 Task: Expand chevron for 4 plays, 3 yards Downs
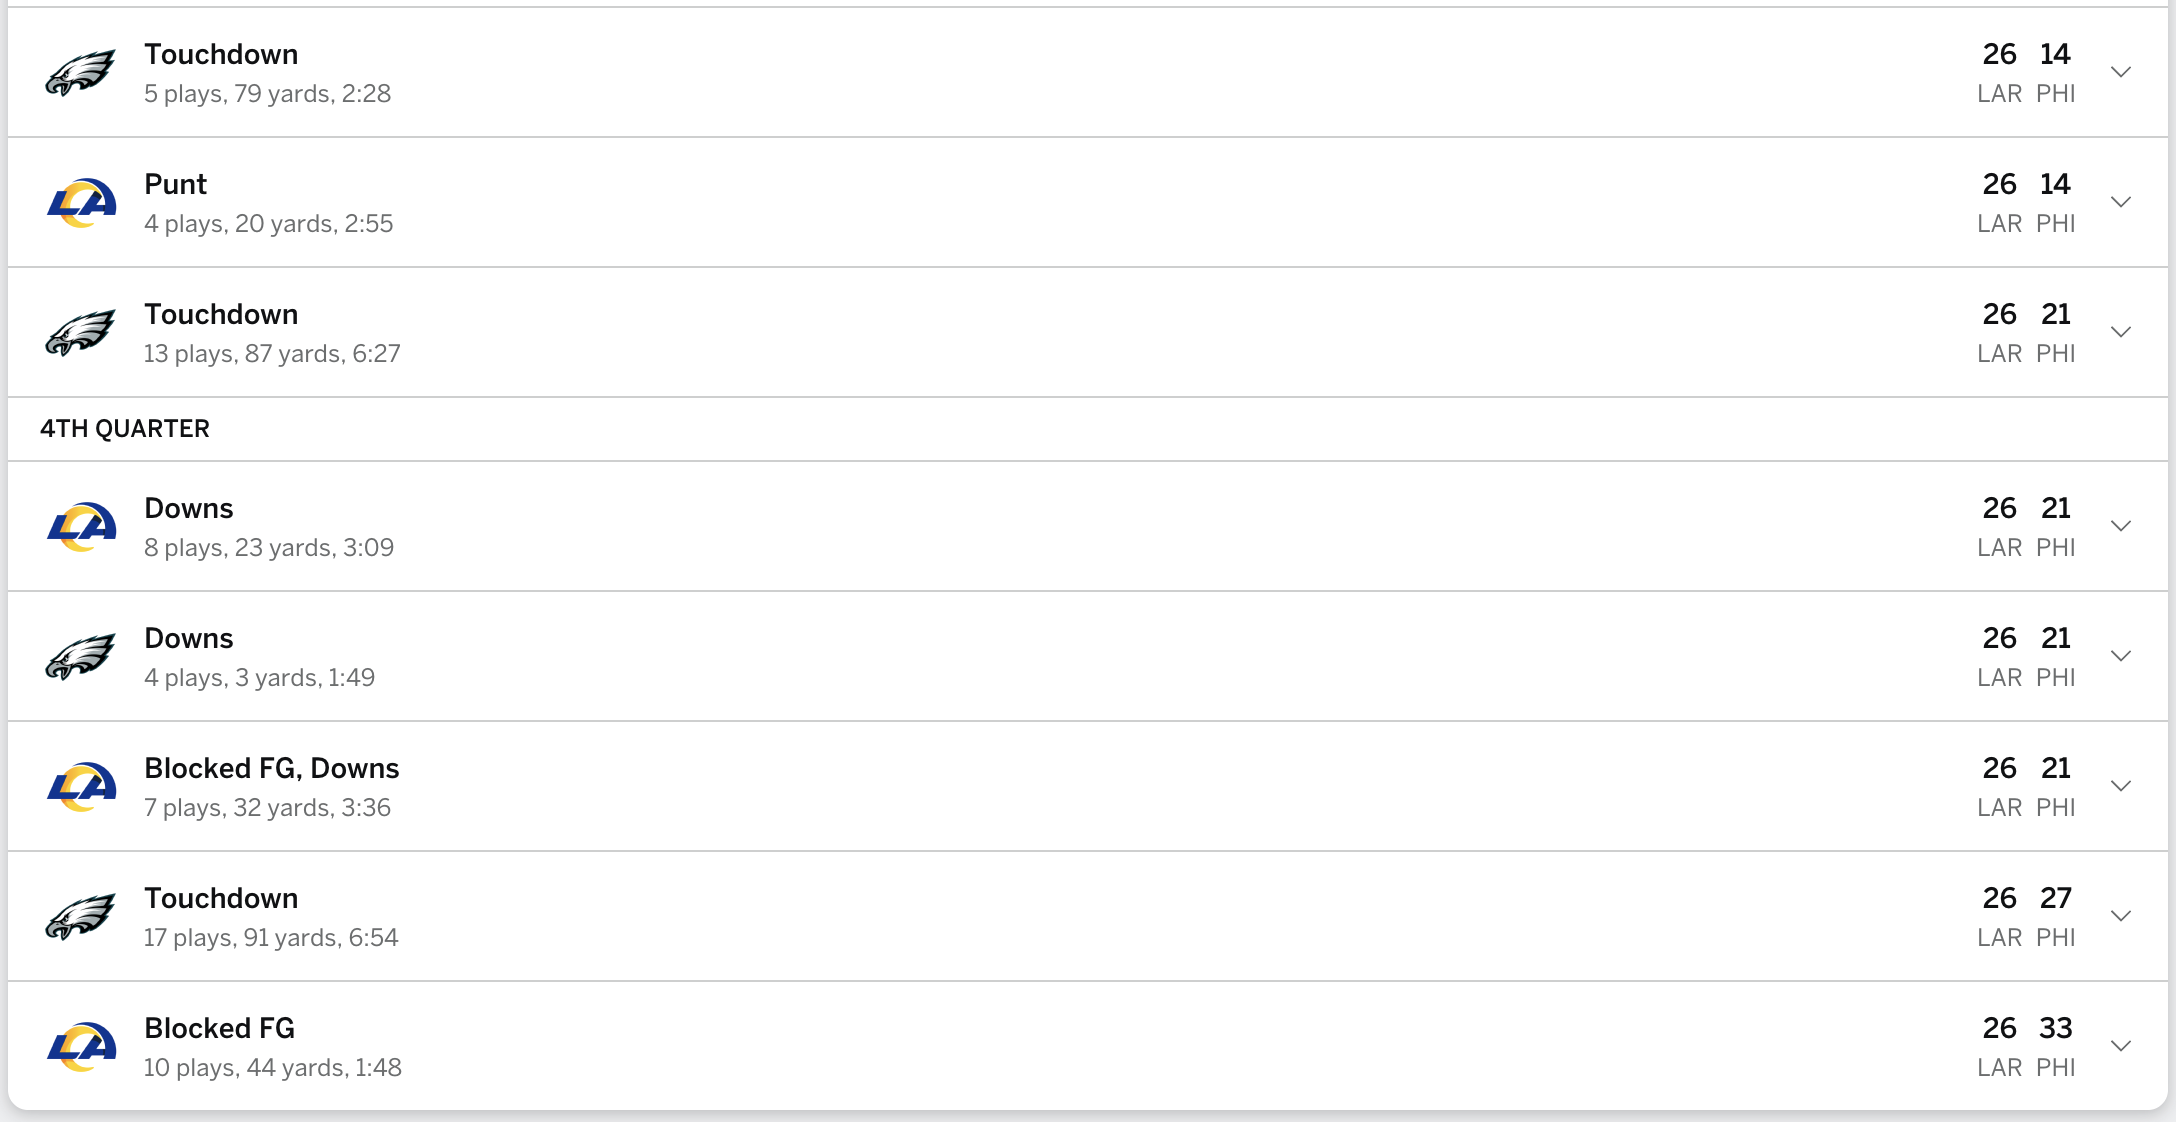(2121, 656)
